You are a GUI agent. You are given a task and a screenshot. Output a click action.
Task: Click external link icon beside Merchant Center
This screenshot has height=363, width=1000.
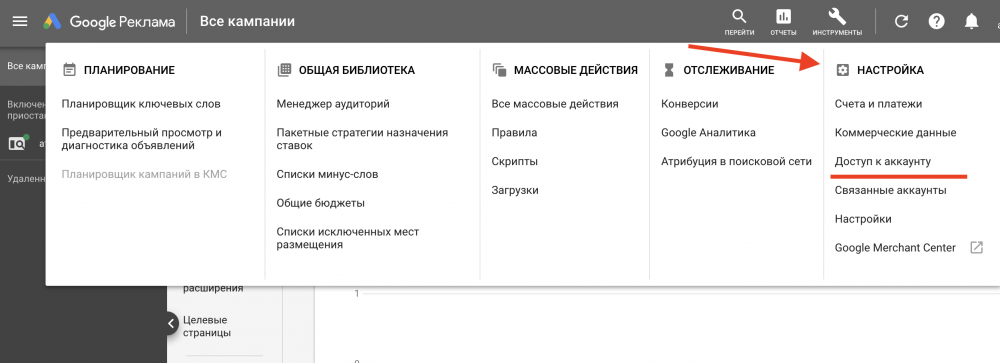coord(976,248)
